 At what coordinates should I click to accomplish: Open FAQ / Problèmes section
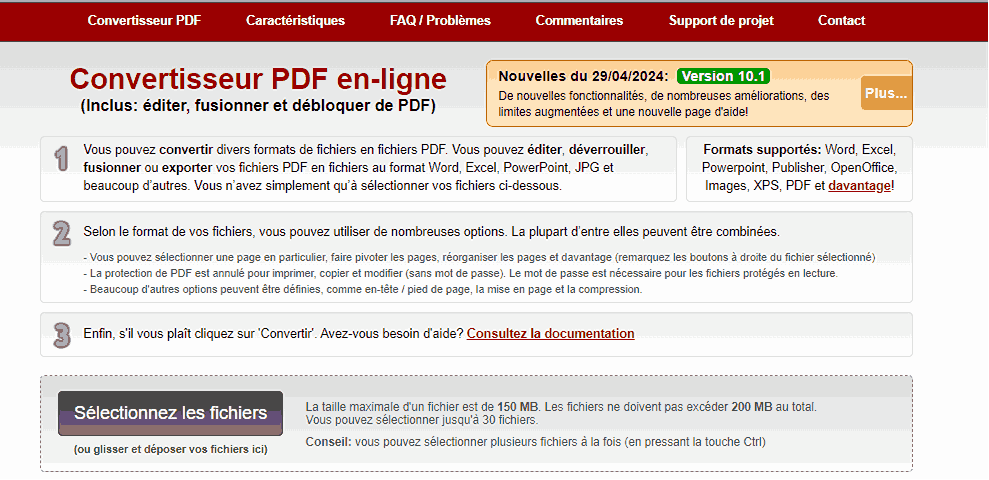(440, 20)
